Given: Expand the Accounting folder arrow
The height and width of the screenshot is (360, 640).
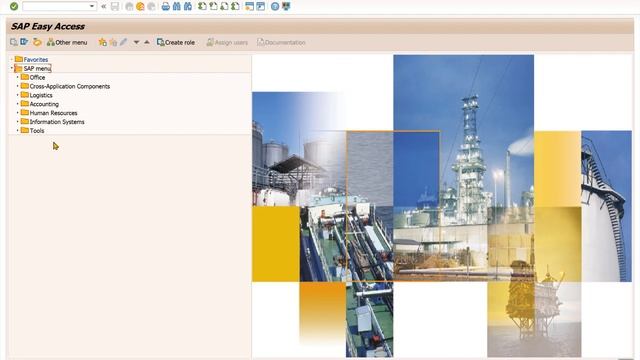Looking at the screenshot, I should [x=18, y=104].
